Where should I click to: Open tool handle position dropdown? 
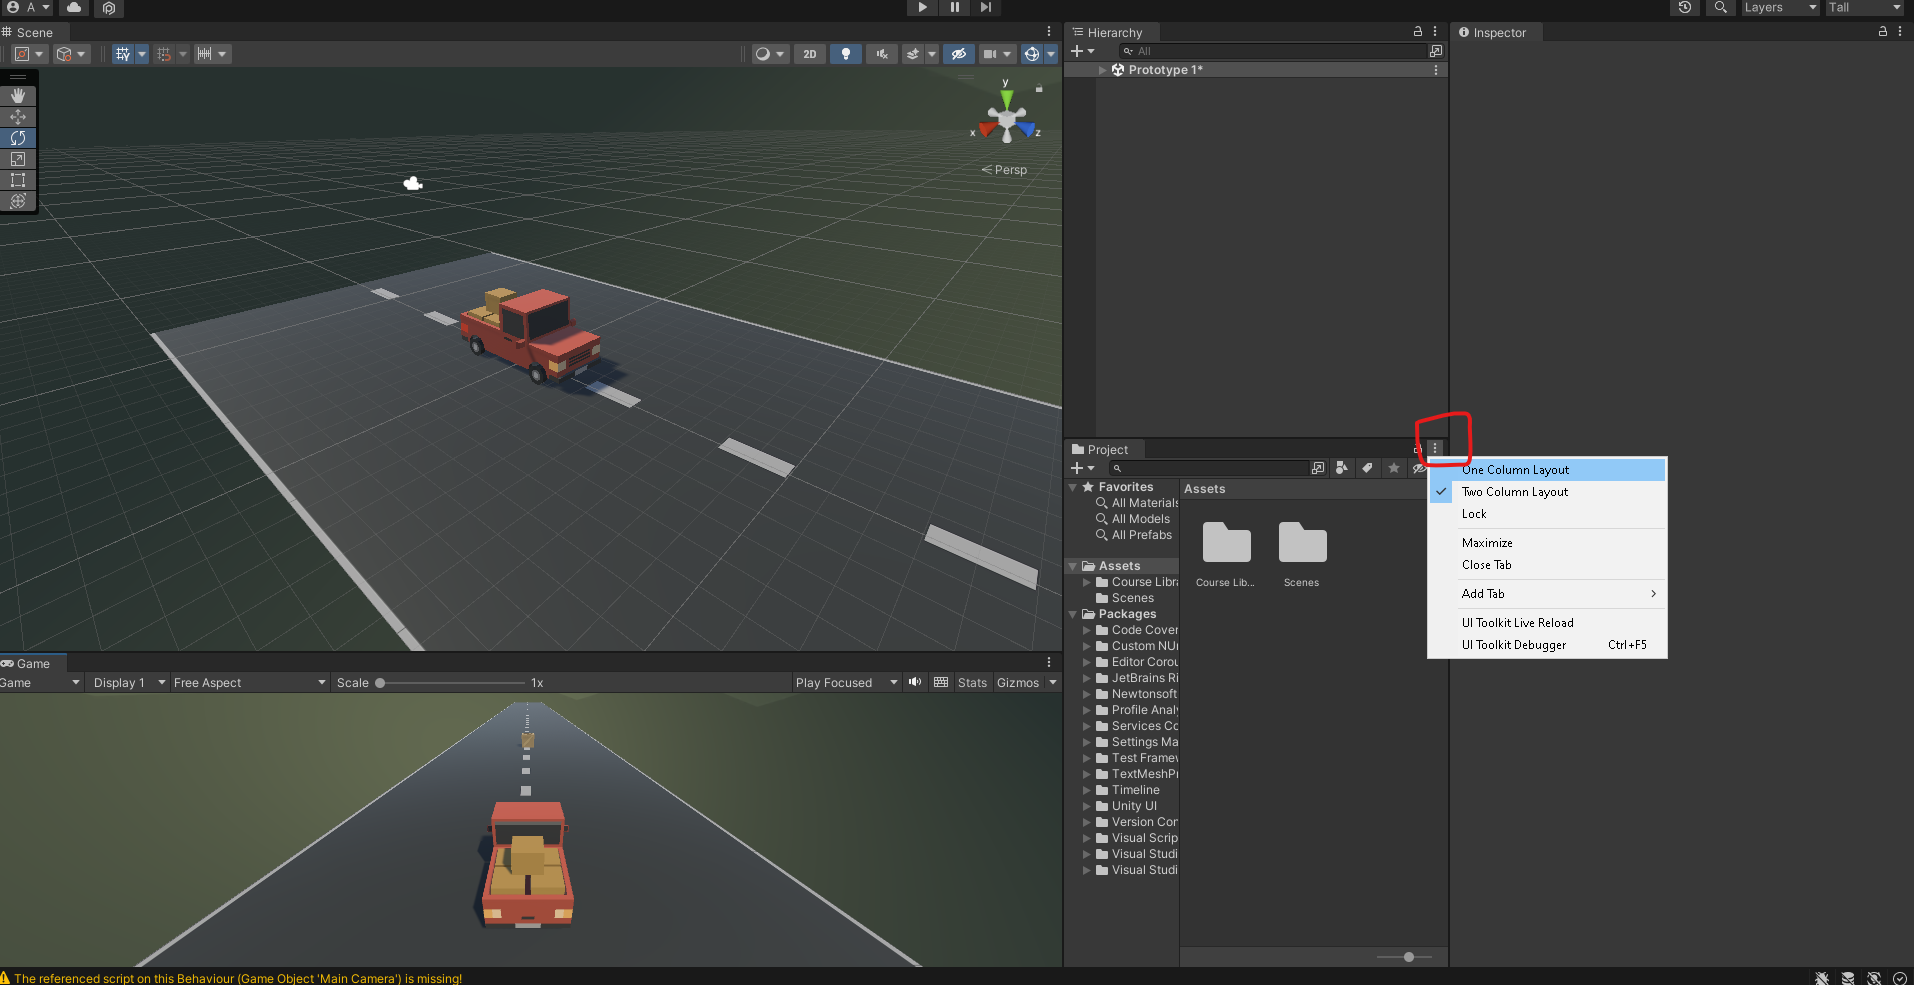tap(30, 54)
